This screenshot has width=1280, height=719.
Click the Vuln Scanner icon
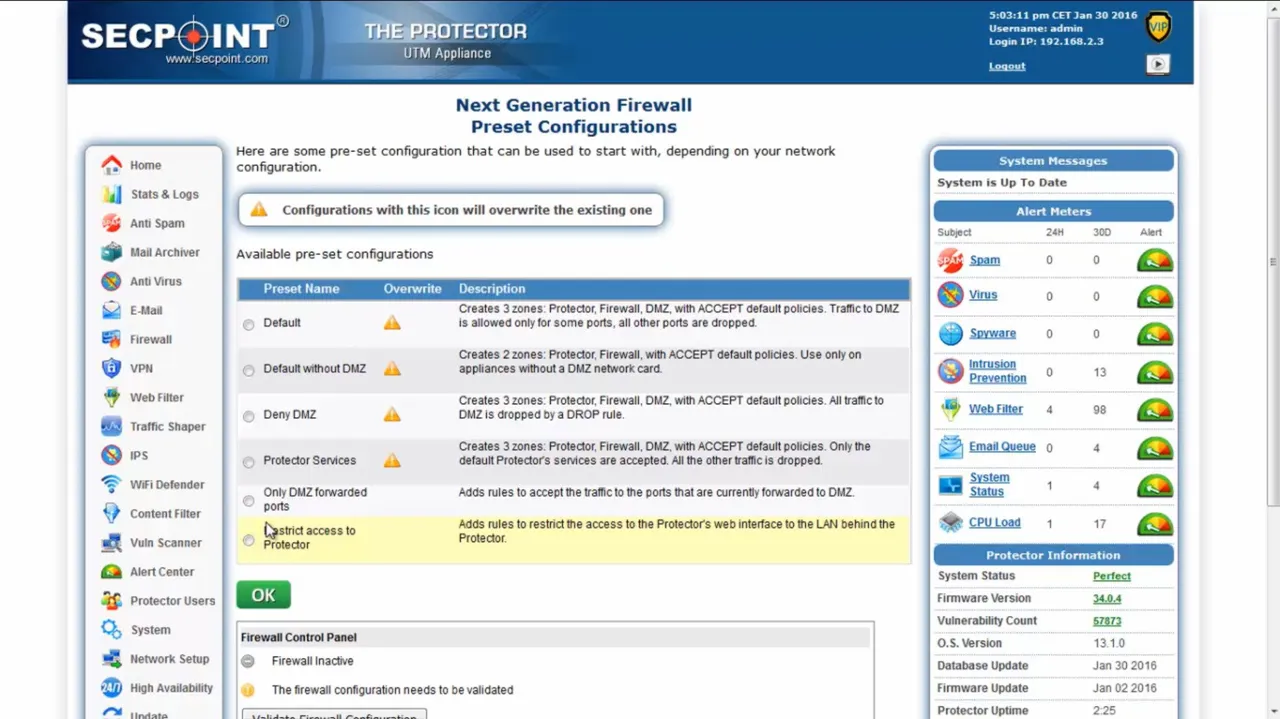tap(111, 542)
